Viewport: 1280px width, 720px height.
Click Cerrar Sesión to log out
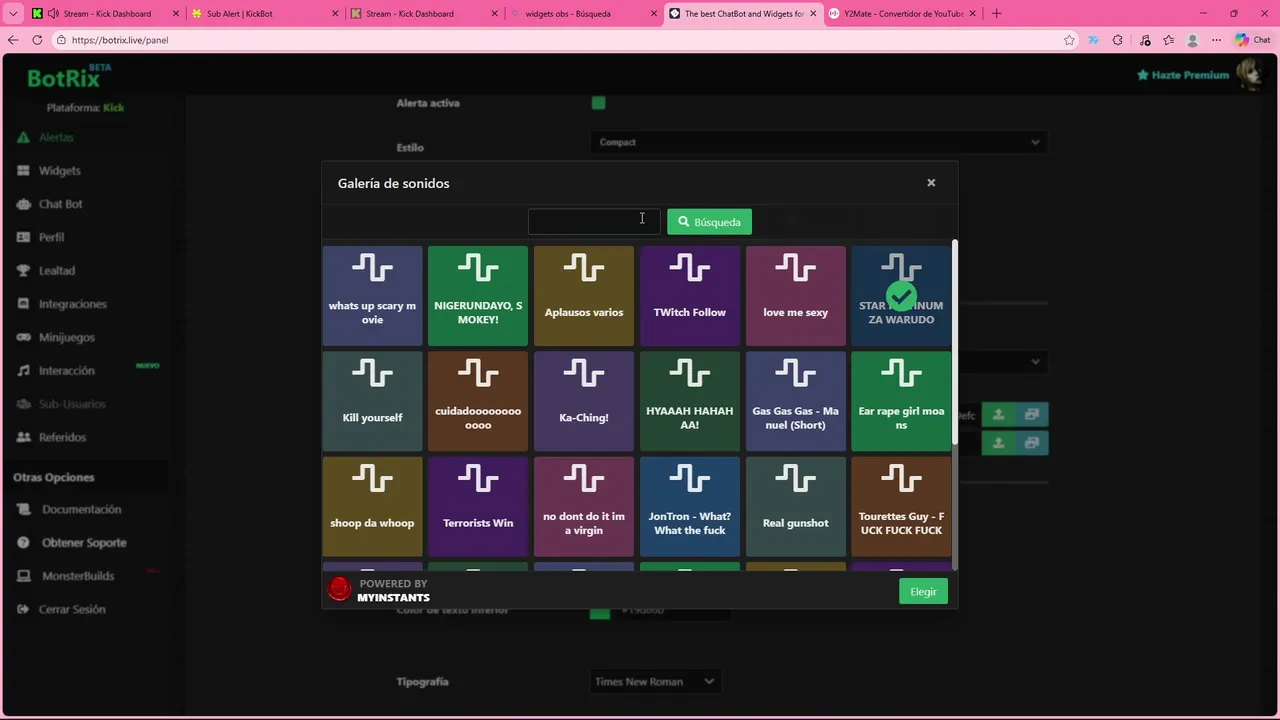61,609
